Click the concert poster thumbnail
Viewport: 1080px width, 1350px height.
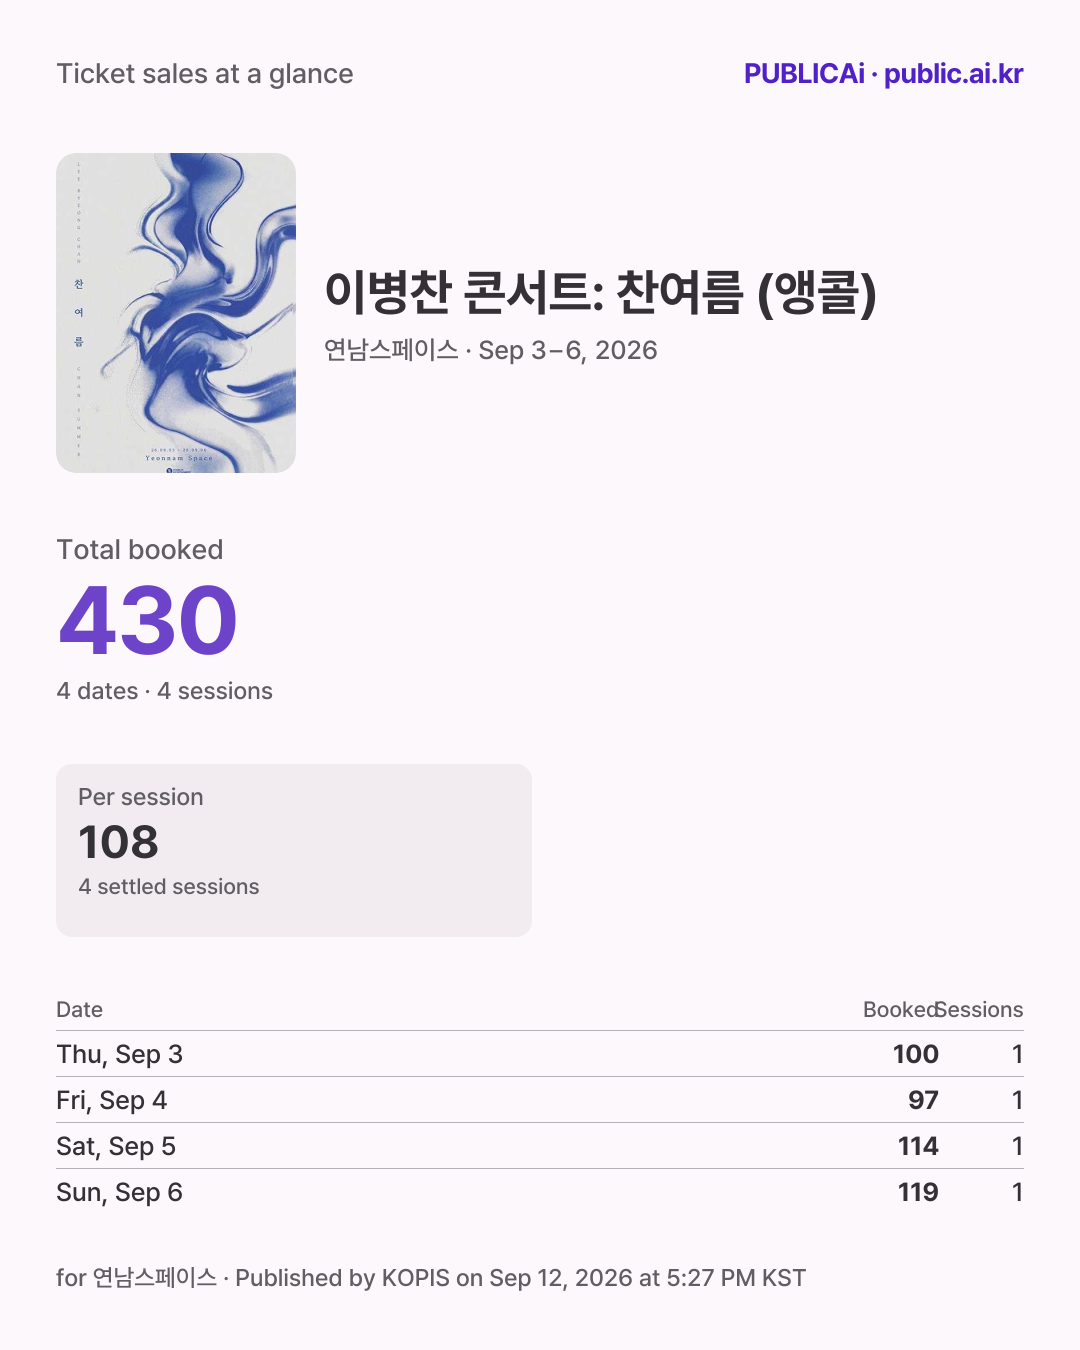pos(176,313)
